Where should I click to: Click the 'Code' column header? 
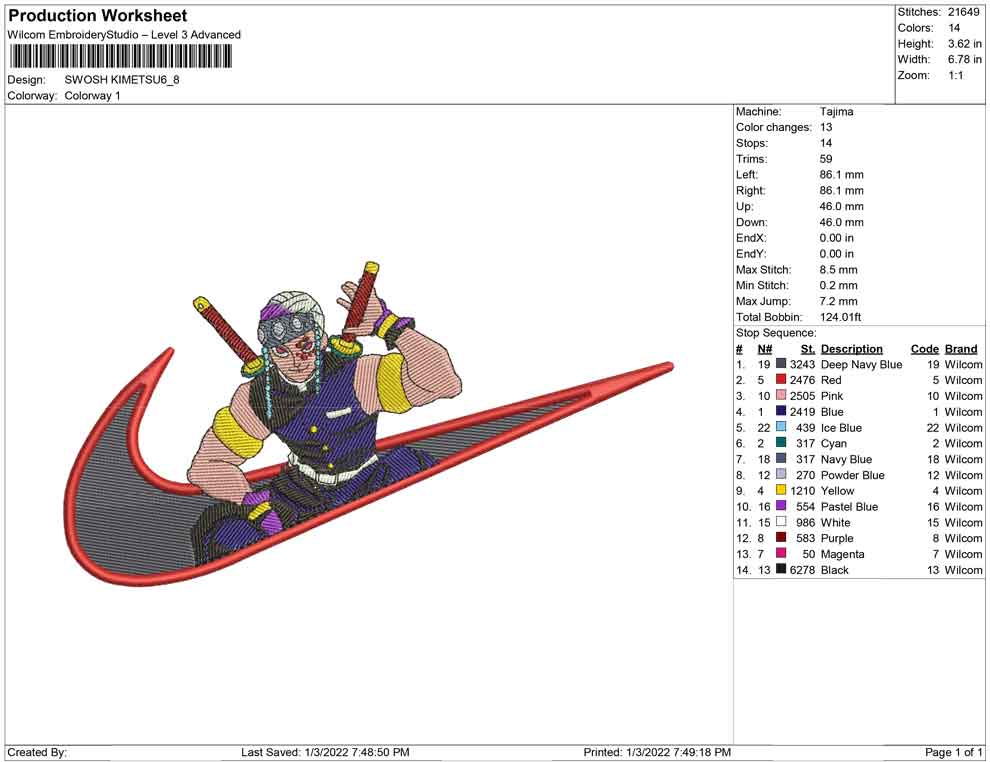[924, 349]
